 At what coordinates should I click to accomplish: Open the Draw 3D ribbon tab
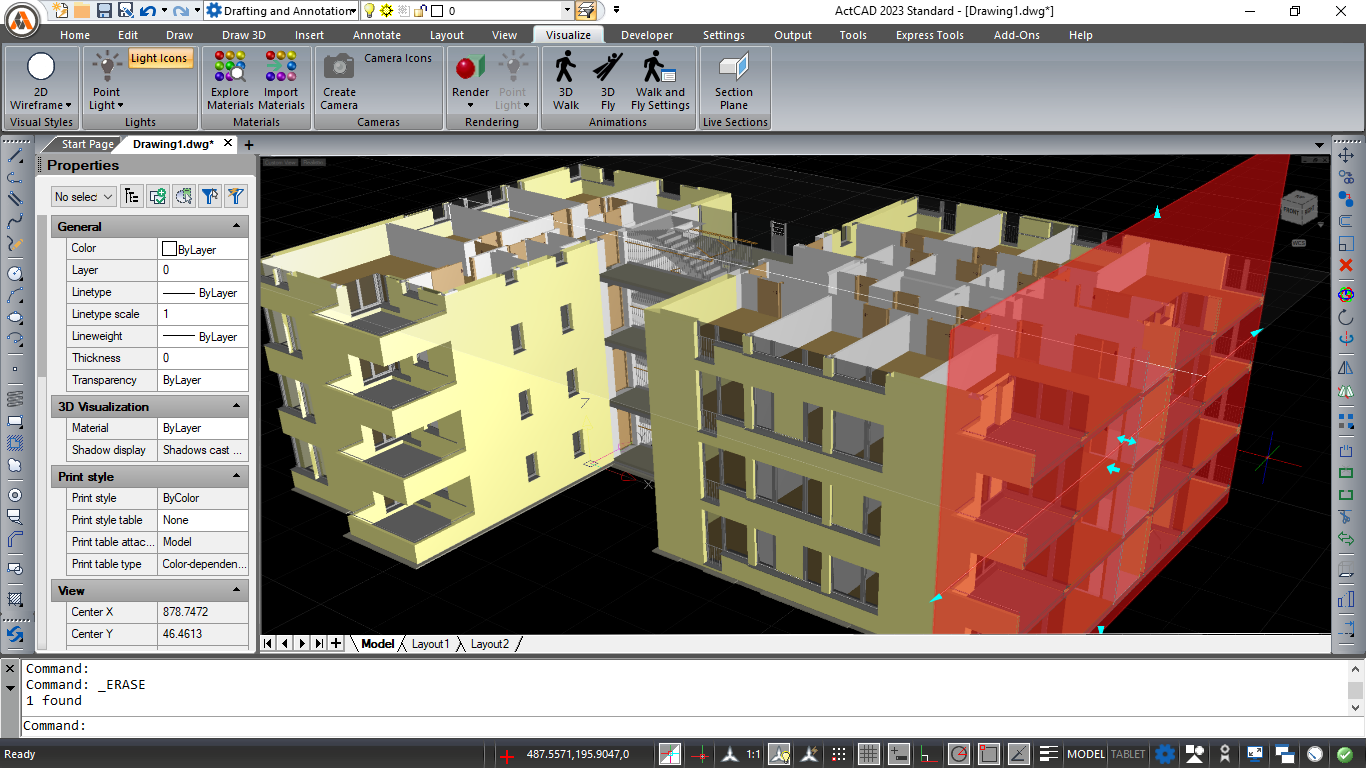pos(244,35)
